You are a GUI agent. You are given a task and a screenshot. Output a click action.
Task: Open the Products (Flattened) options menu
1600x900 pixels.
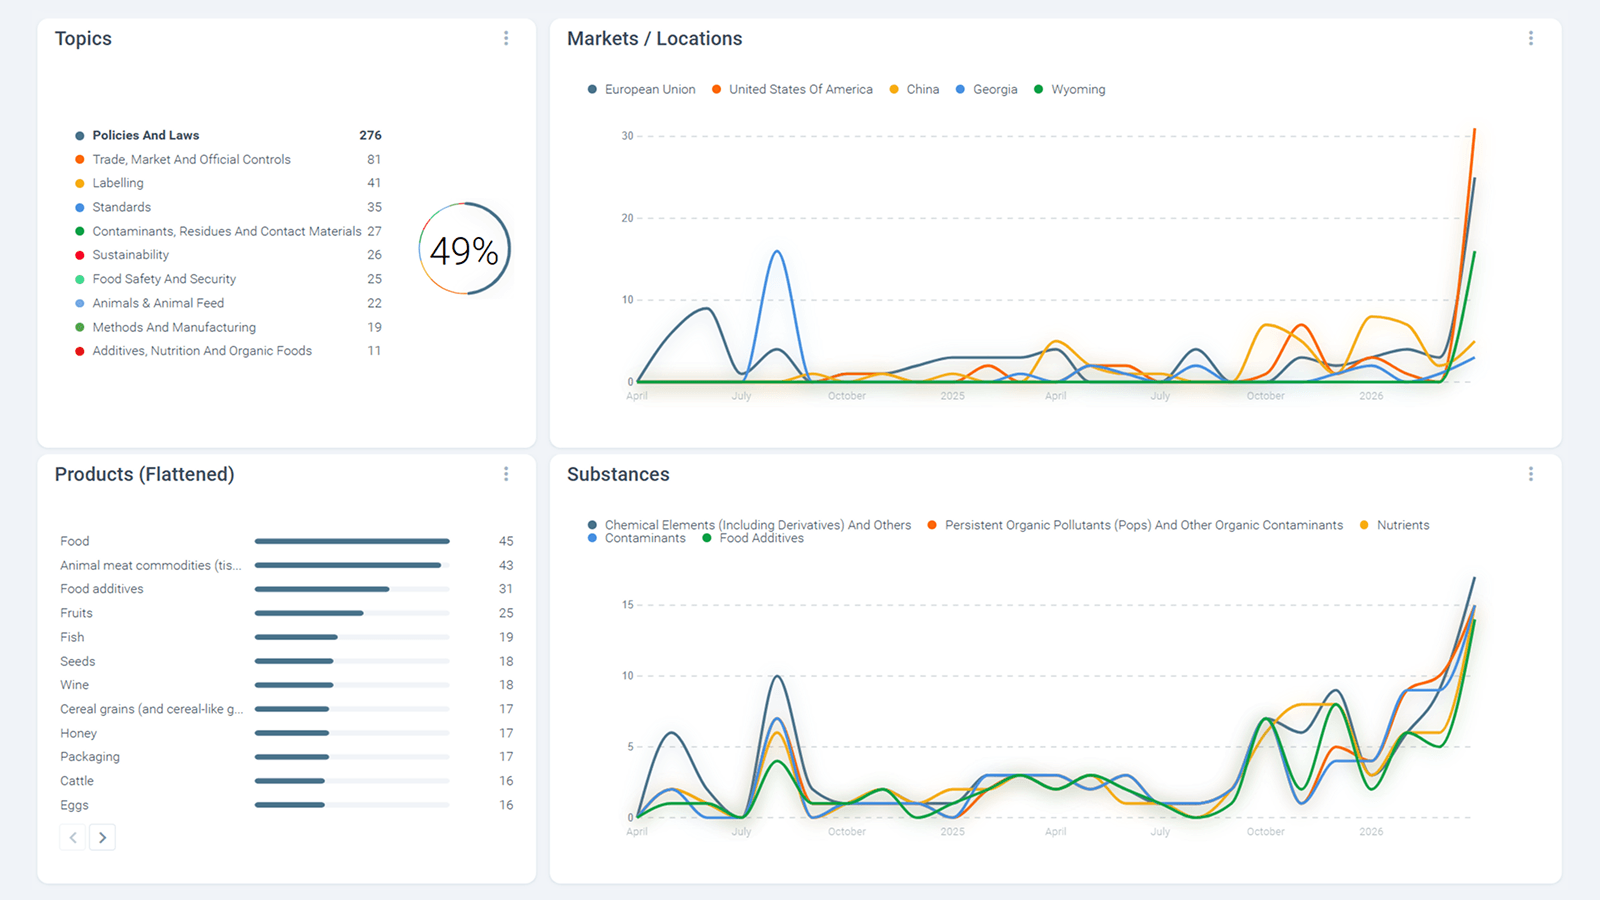506,474
